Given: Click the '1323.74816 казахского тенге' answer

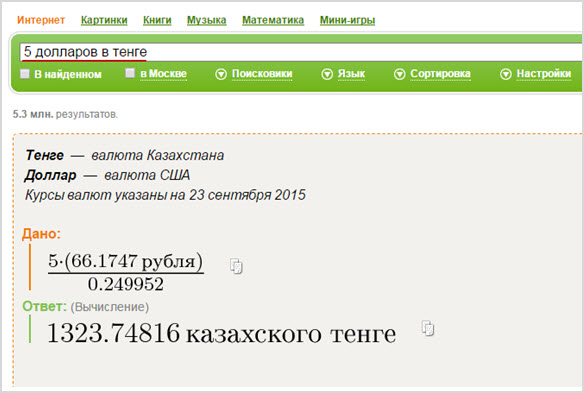Looking at the screenshot, I should 222,333.
